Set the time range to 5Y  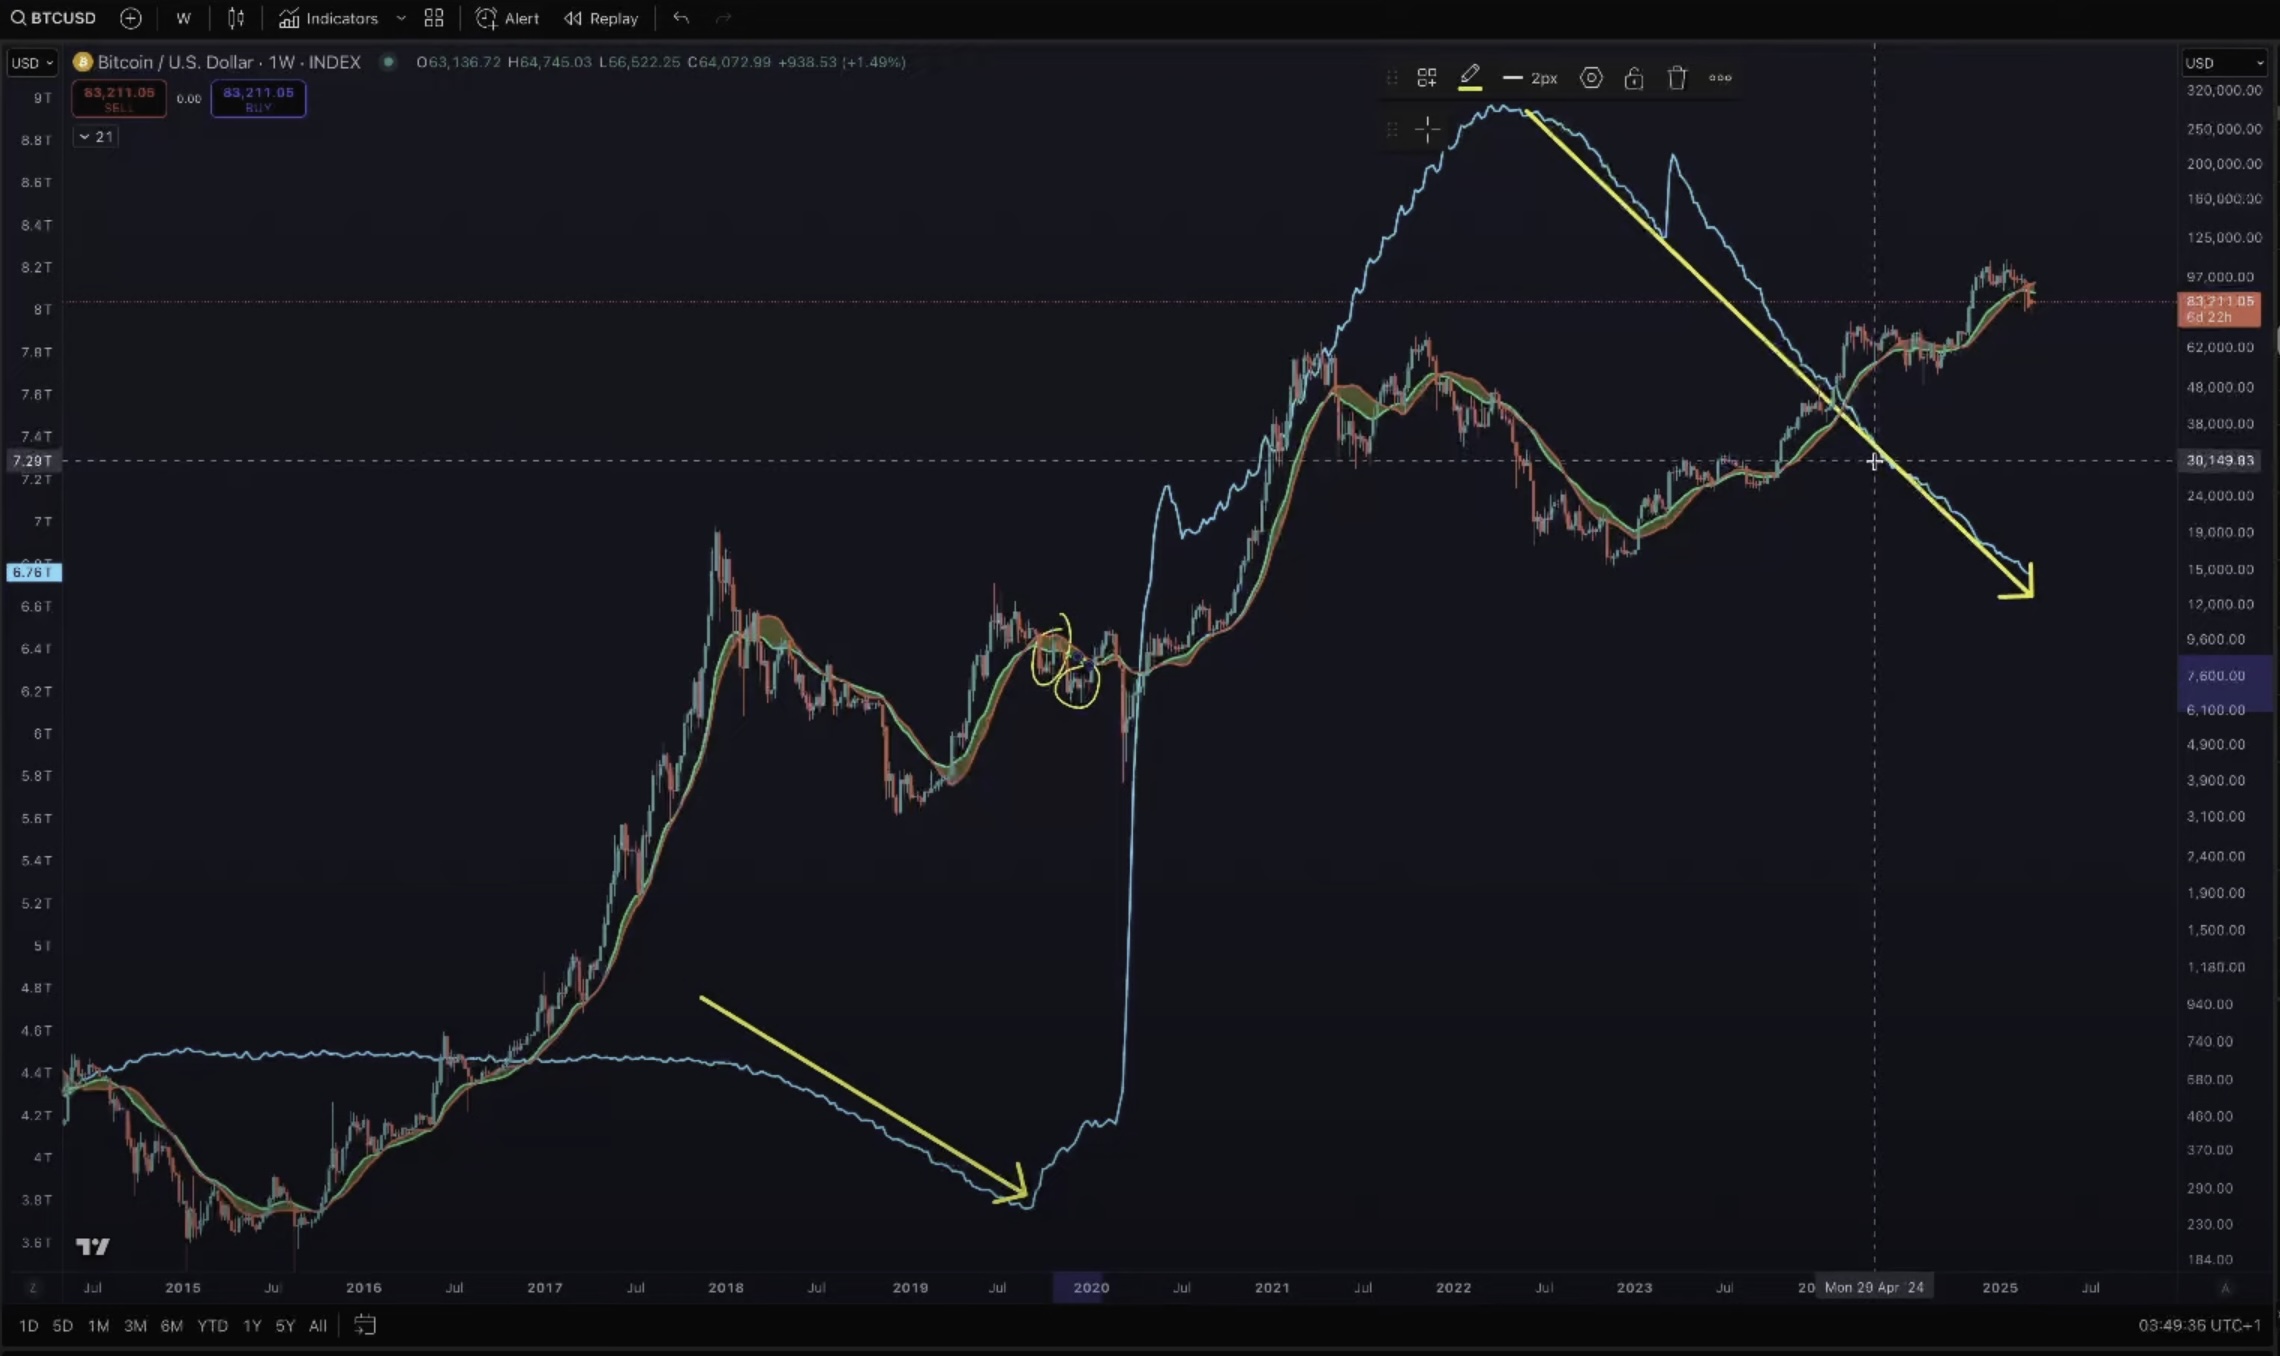pyautogui.click(x=285, y=1326)
